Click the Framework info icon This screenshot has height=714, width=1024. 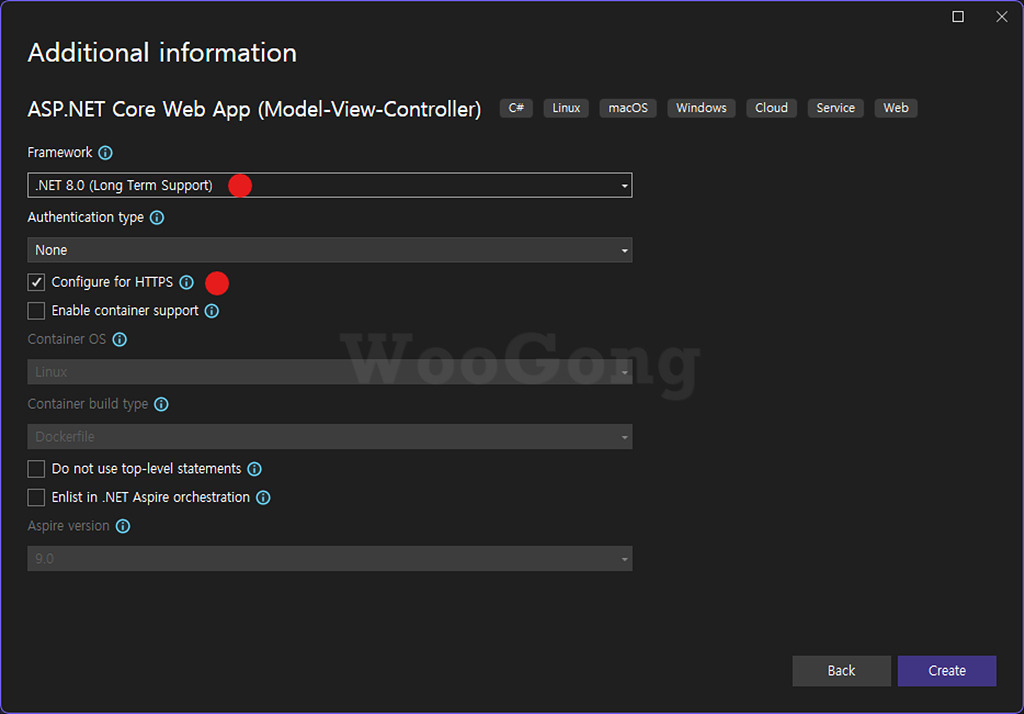coord(105,153)
